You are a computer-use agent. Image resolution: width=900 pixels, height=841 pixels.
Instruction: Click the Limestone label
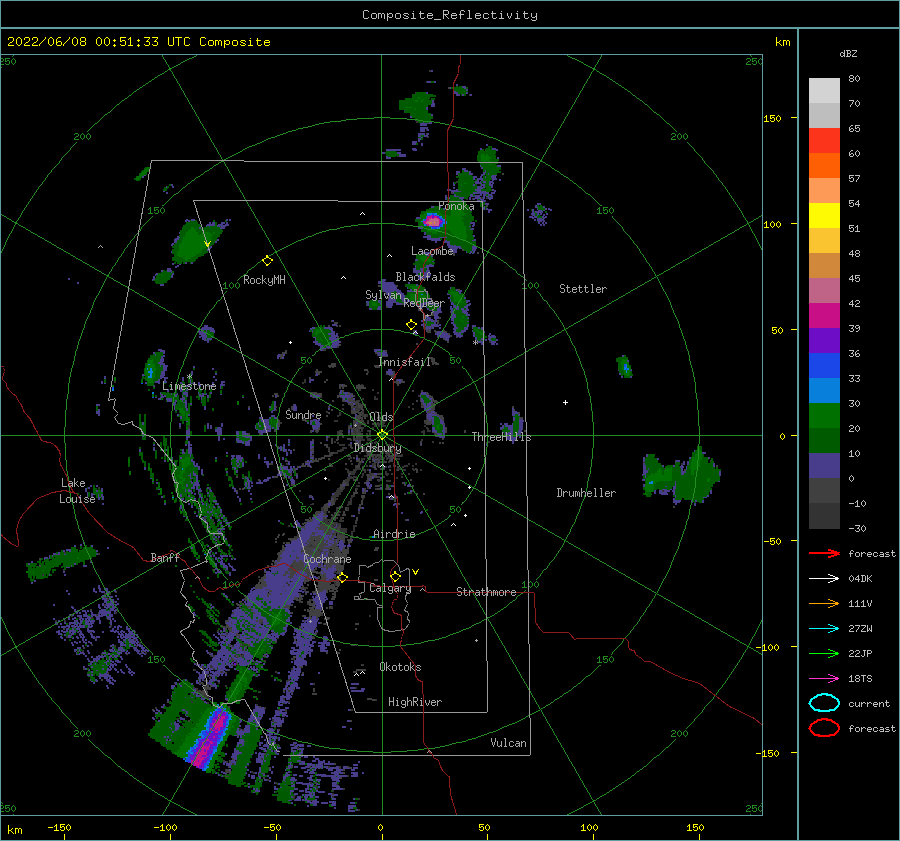pyautogui.click(x=189, y=386)
